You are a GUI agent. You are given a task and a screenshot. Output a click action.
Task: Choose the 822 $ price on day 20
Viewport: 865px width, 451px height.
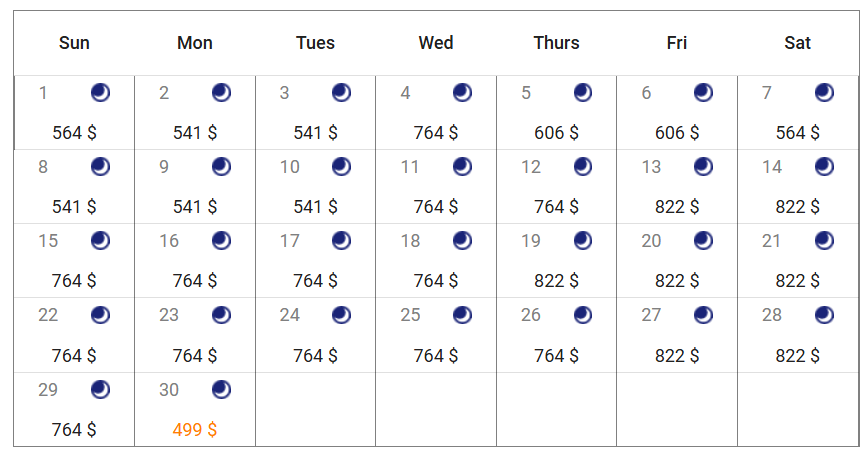pos(677,281)
